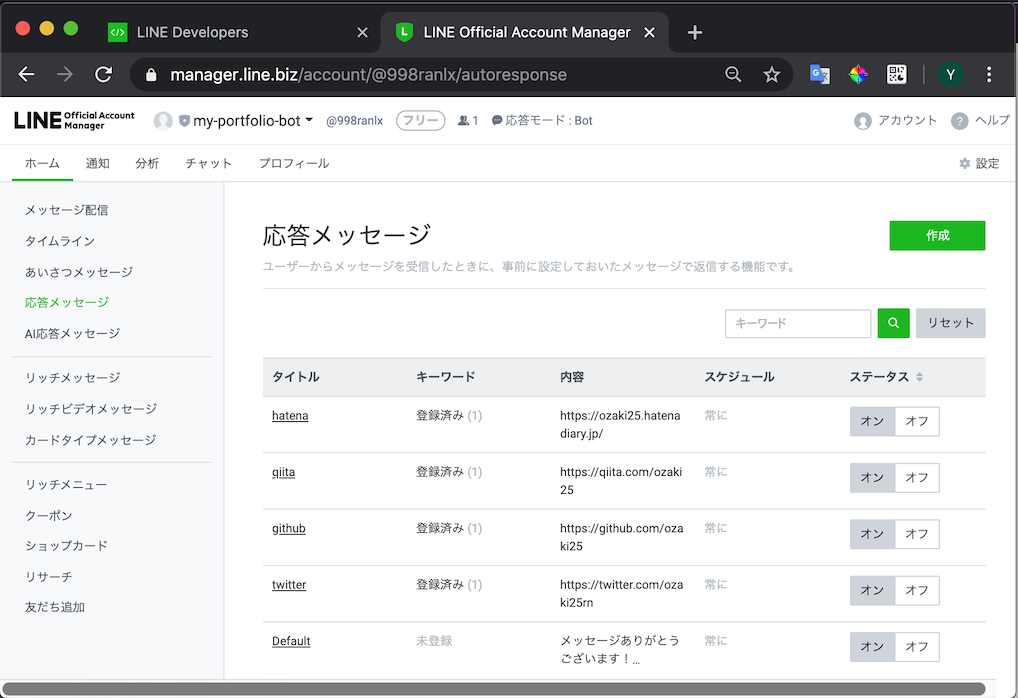Open the twitter response title link

click(x=289, y=585)
